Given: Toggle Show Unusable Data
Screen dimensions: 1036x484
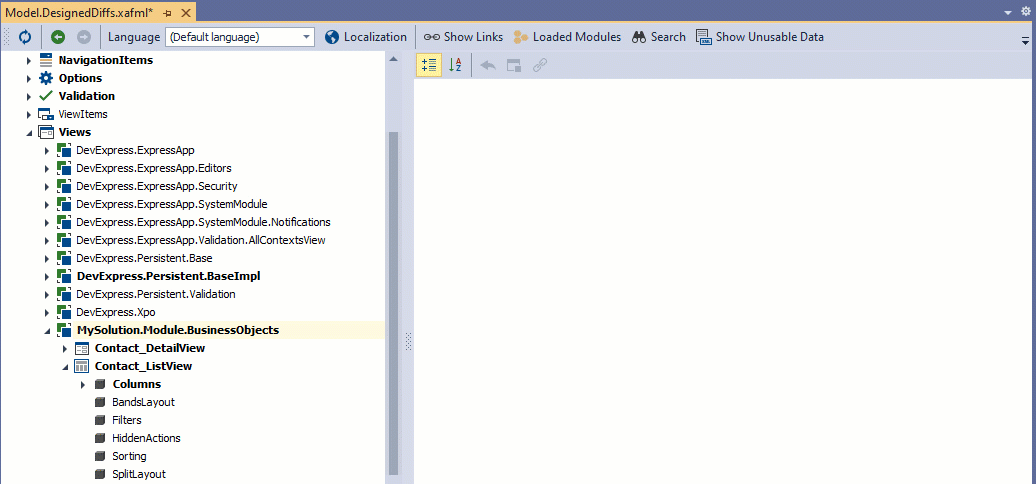Looking at the screenshot, I should 760,37.
